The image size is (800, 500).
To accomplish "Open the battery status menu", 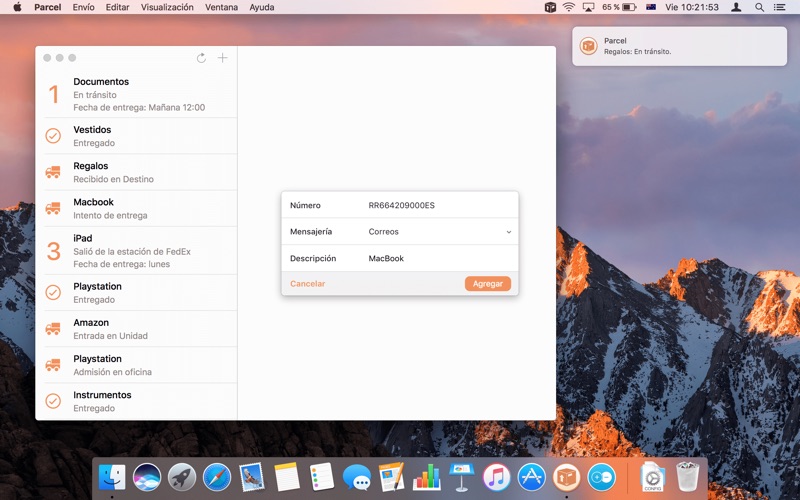I will click(619, 7).
